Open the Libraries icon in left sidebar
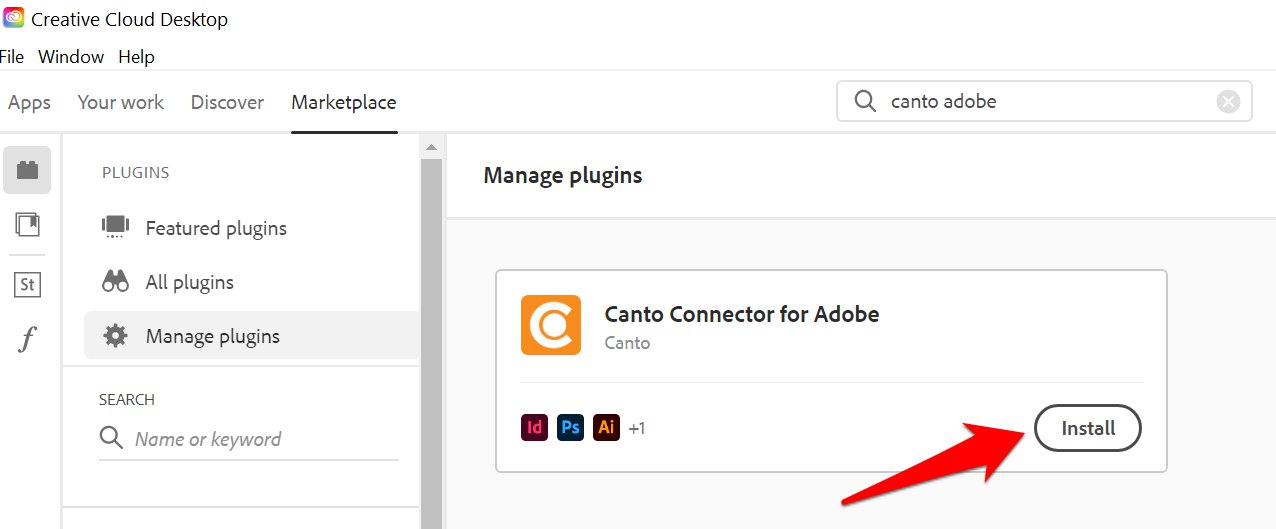 pyautogui.click(x=27, y=225)
